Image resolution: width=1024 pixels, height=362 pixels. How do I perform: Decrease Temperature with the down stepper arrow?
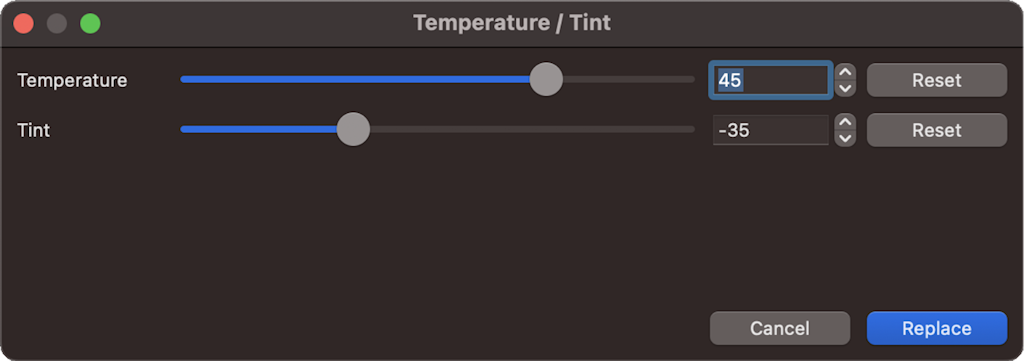[x=845, y=88]
